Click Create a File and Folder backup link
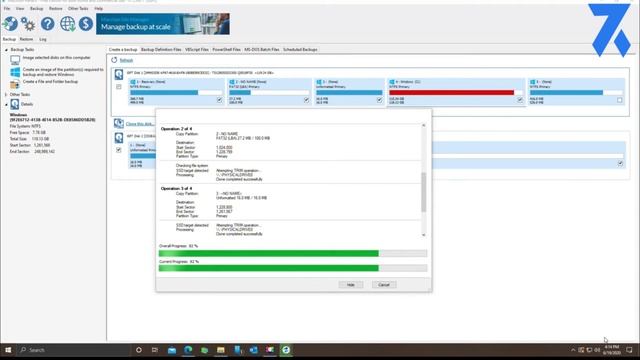 coord(50,82)
